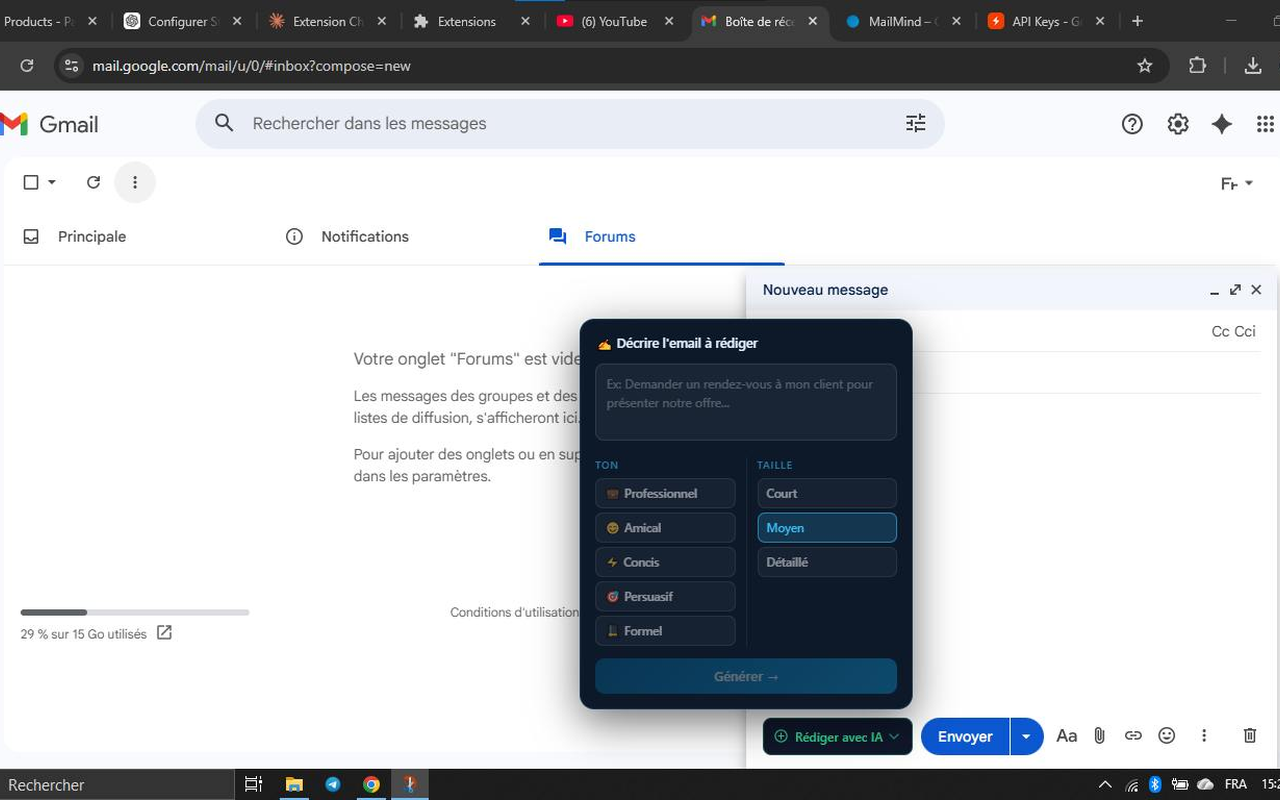
Task: Click the Générer button
Action: click(x=746, y=676)
